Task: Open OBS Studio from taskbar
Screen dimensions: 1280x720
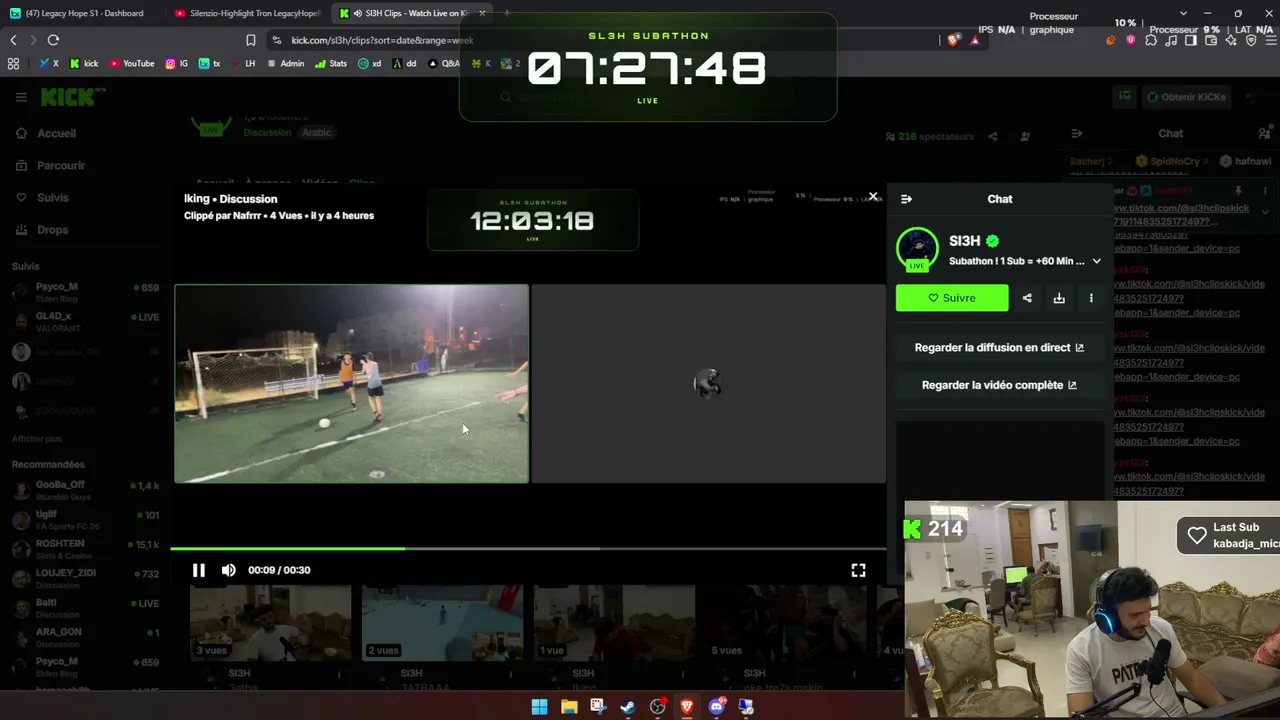Action: click(657, 707)
